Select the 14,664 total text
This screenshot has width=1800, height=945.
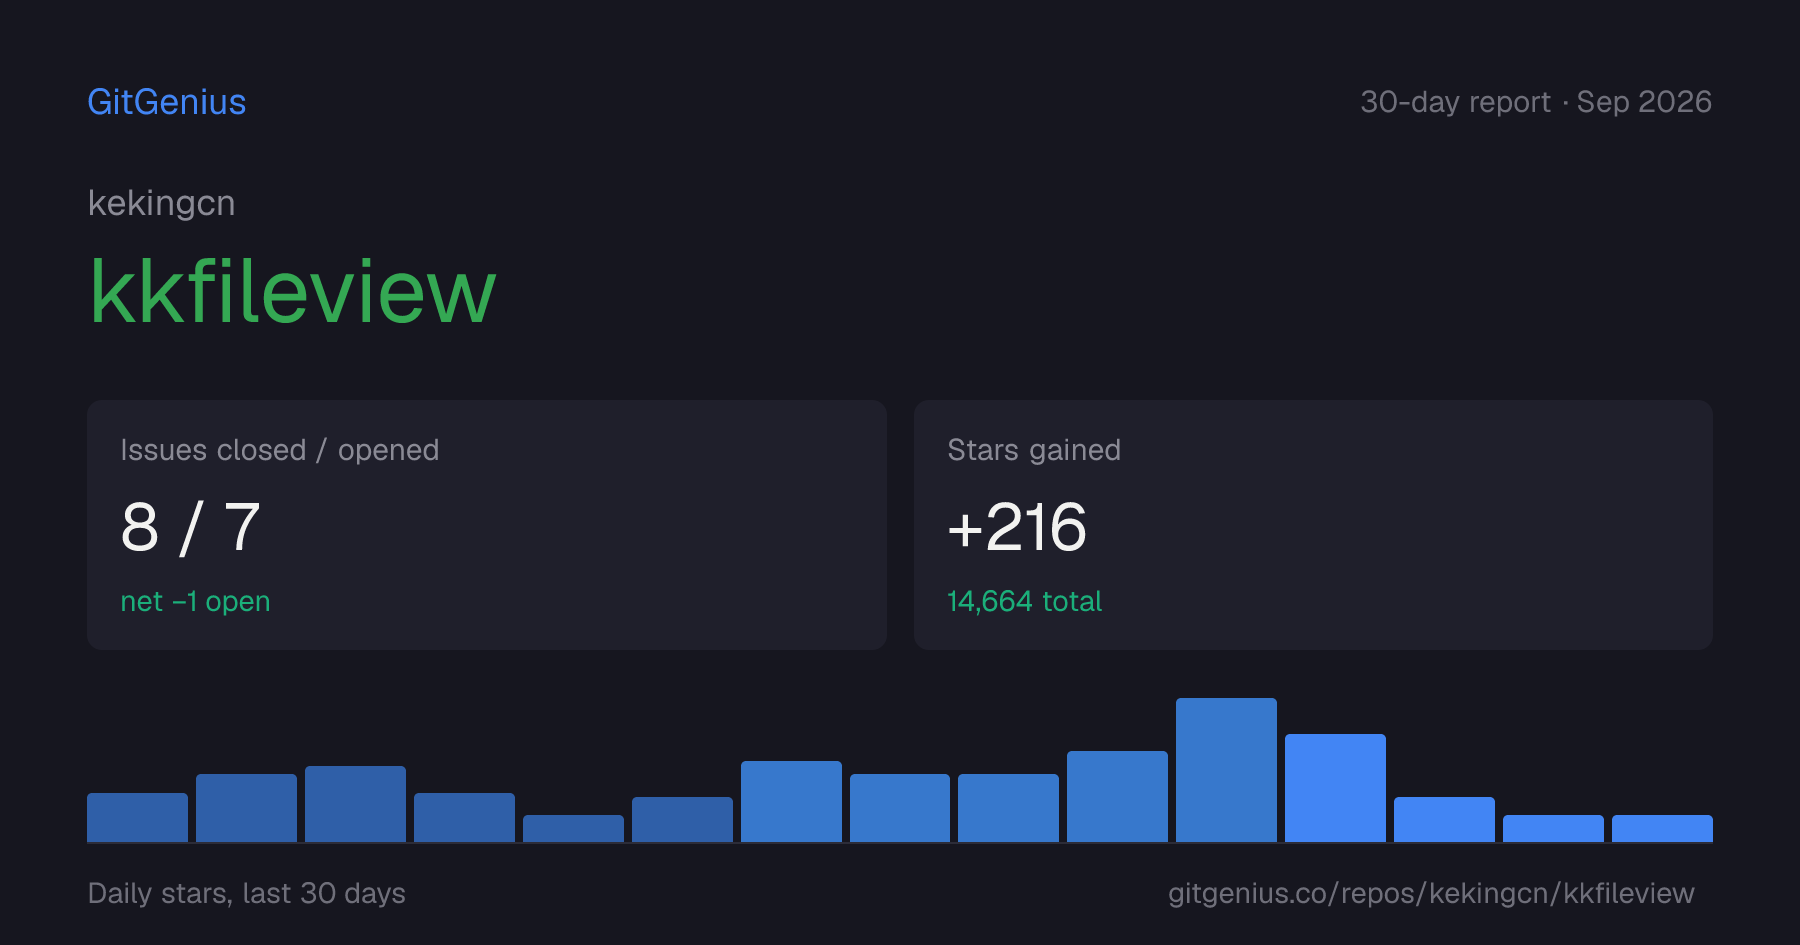[1024, 601]
